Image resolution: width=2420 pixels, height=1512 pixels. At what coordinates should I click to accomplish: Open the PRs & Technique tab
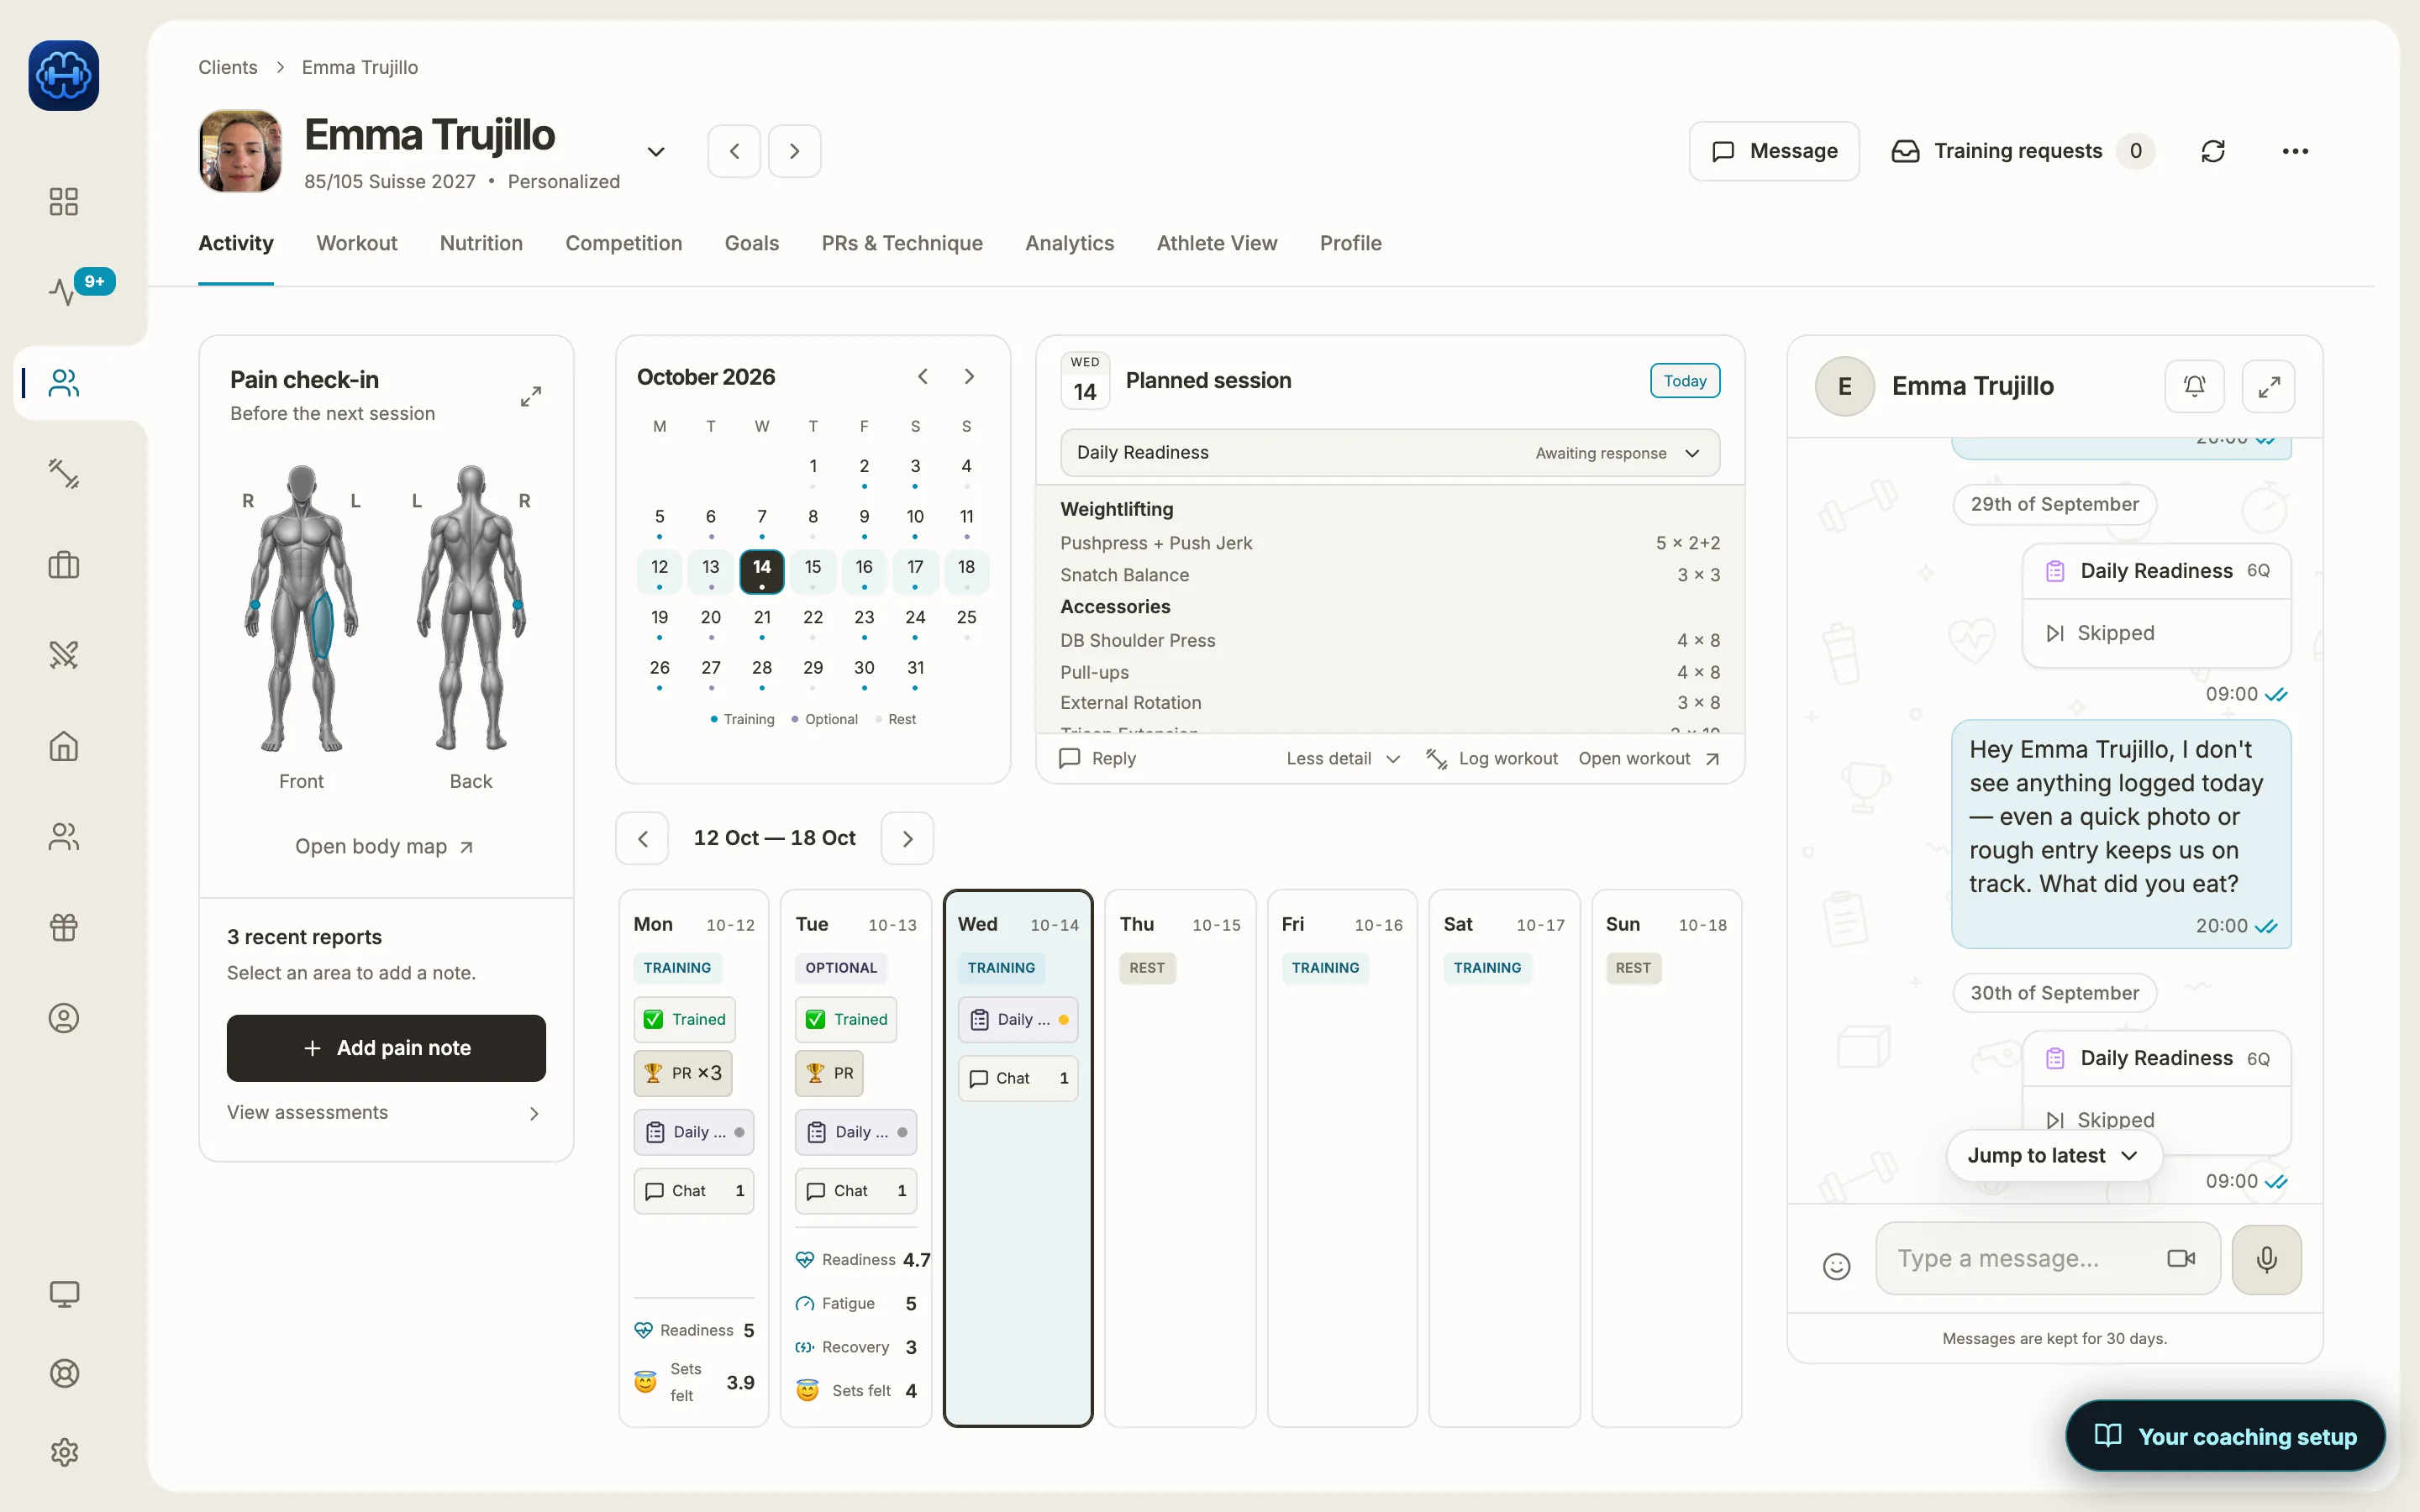pyautogui.click(x=902, y=243)
